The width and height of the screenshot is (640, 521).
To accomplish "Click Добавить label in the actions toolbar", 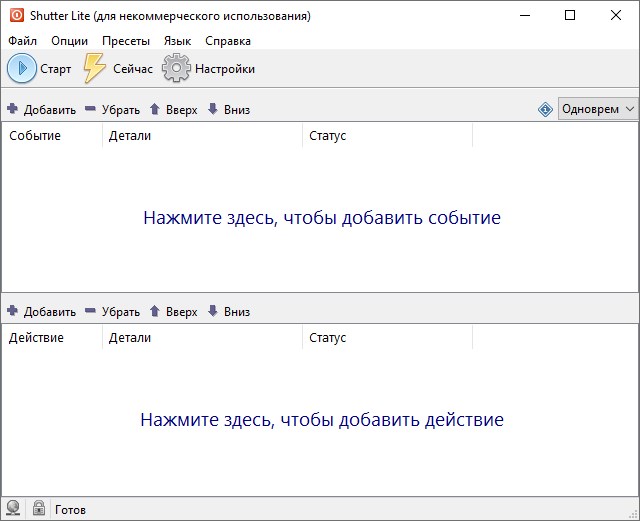I will (x=50, y=312).
